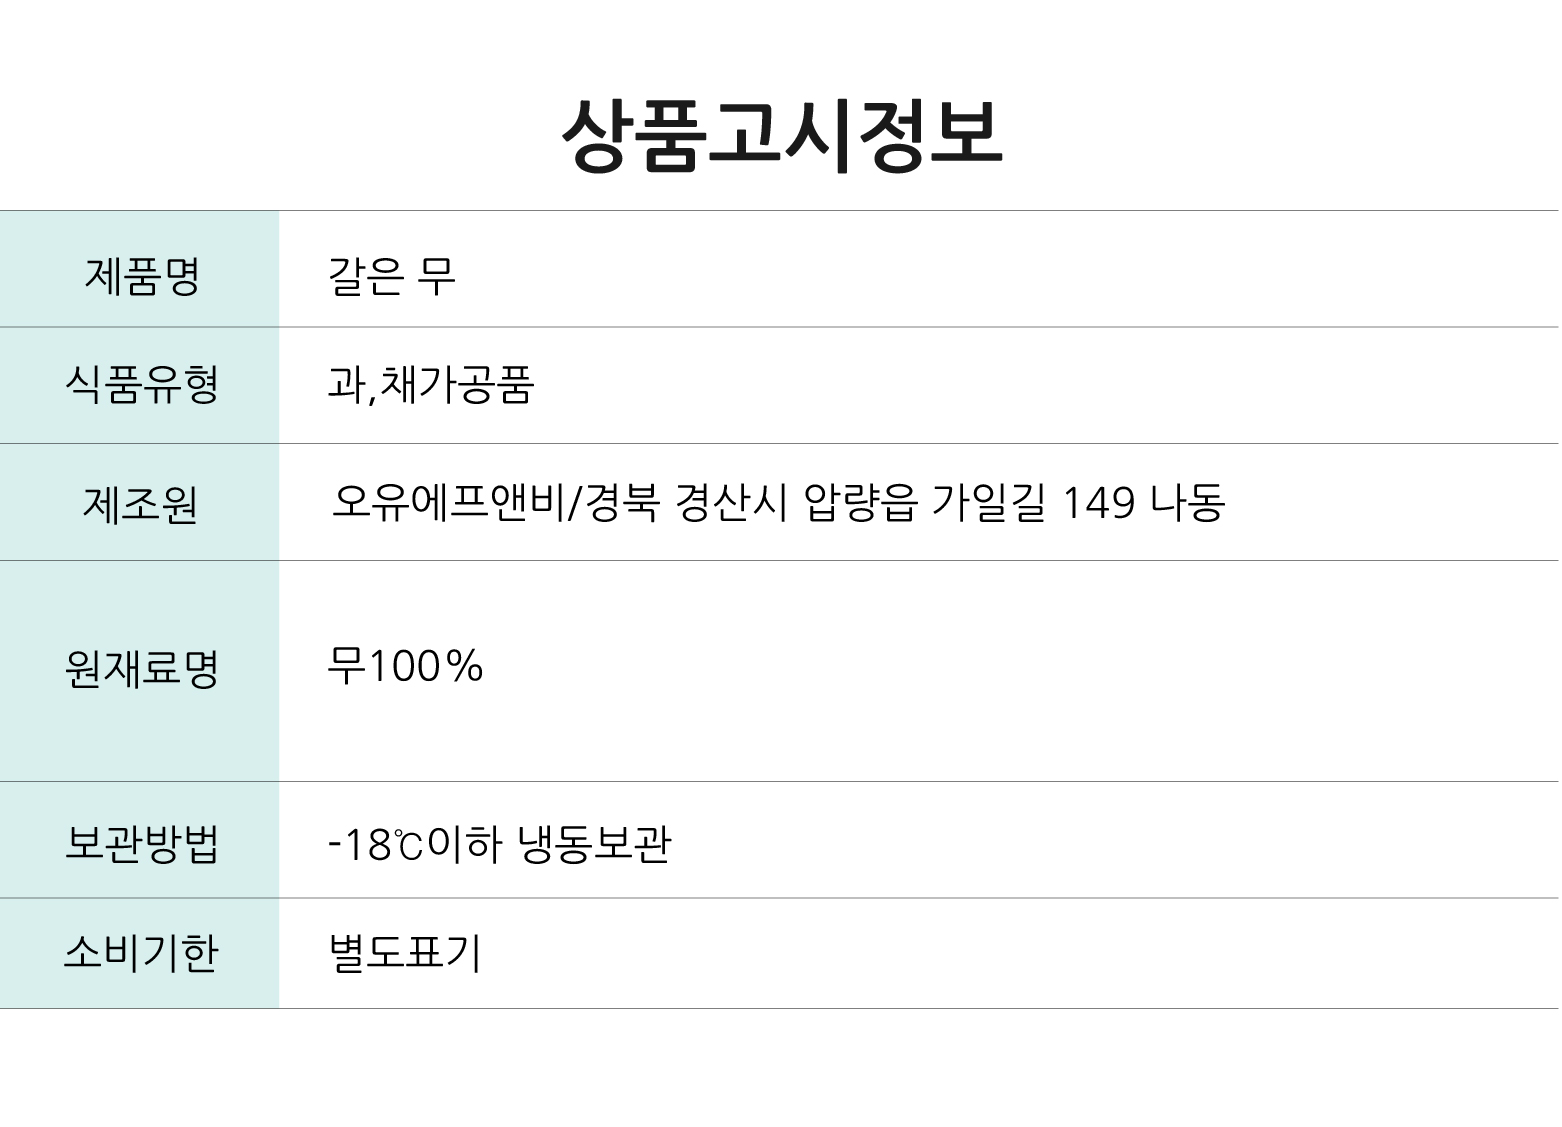
Task: Click the 149 number in address
Action: pos(1098,502)
